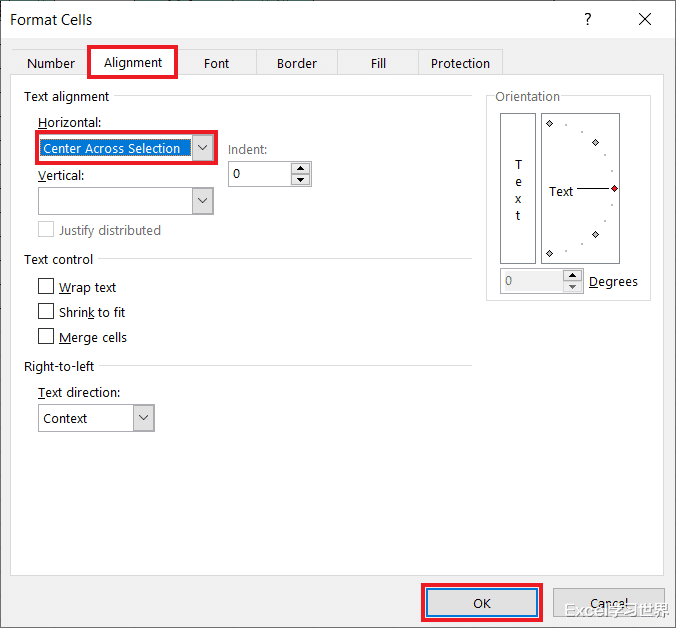Click the empty Vertical alignment combo box
676x628 pixels.
click(x=115, y=200)
